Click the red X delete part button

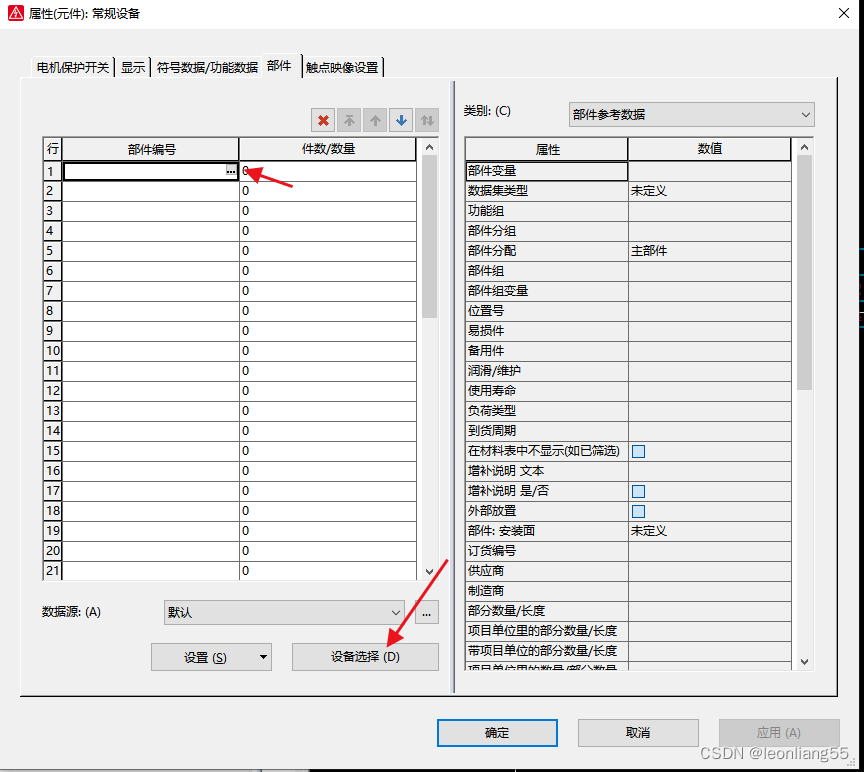(x=323, y=121)
